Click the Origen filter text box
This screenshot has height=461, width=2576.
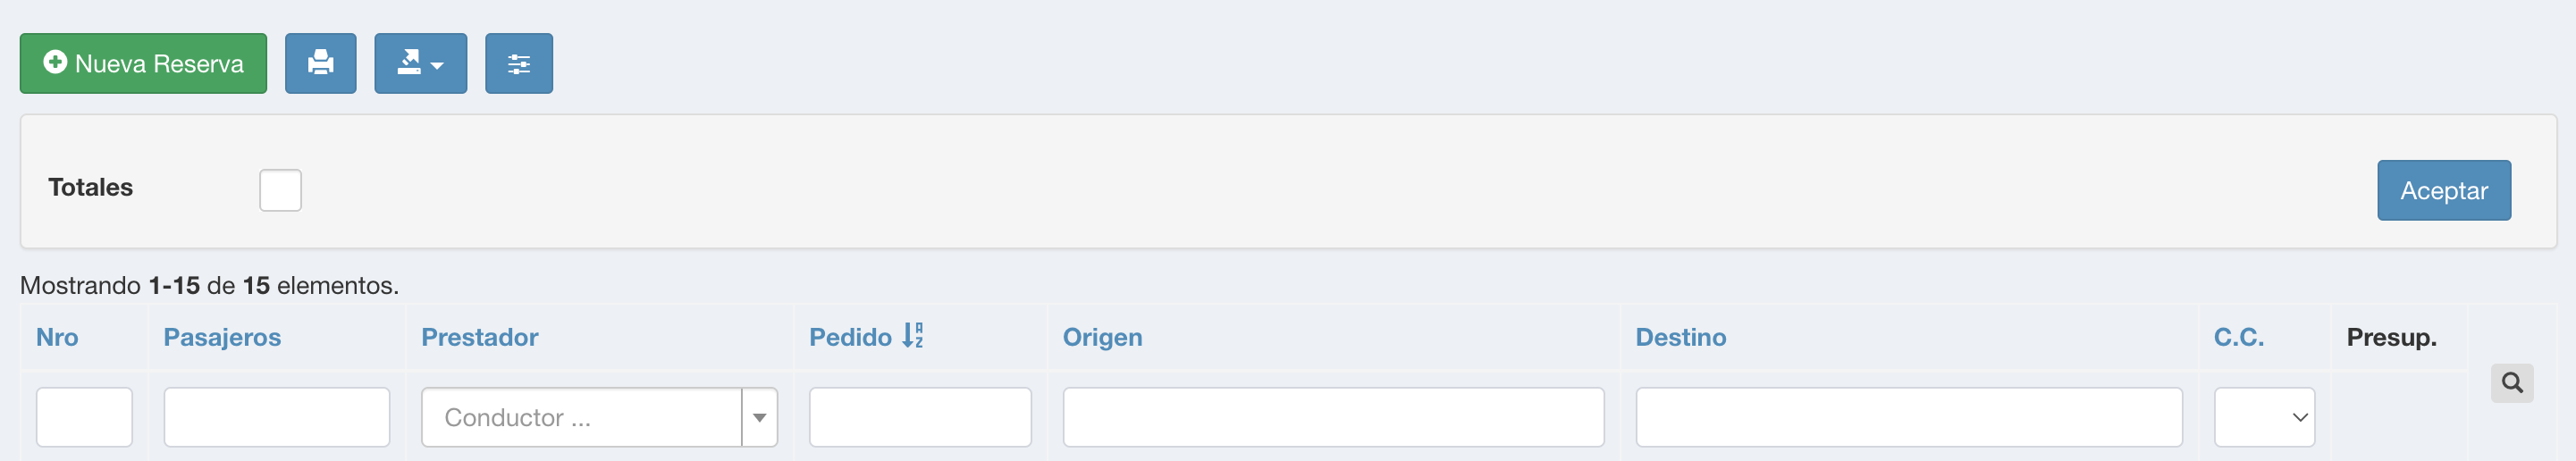tap(1333, 417)
